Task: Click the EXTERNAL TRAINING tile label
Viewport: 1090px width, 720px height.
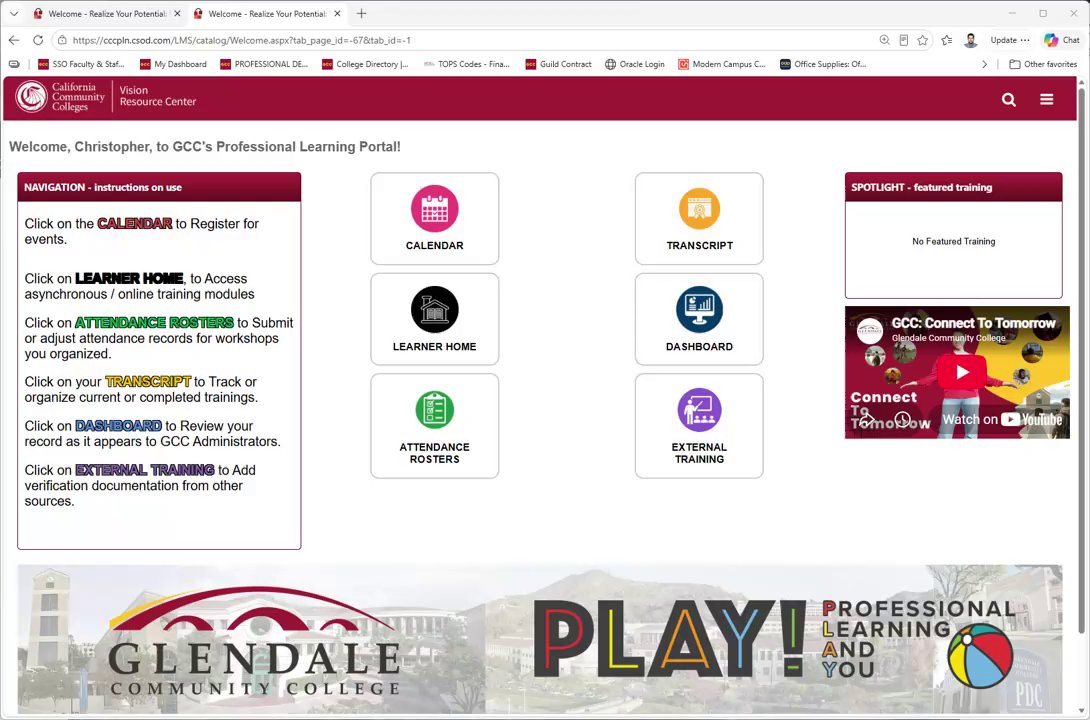Action: [x=699, y=453]
